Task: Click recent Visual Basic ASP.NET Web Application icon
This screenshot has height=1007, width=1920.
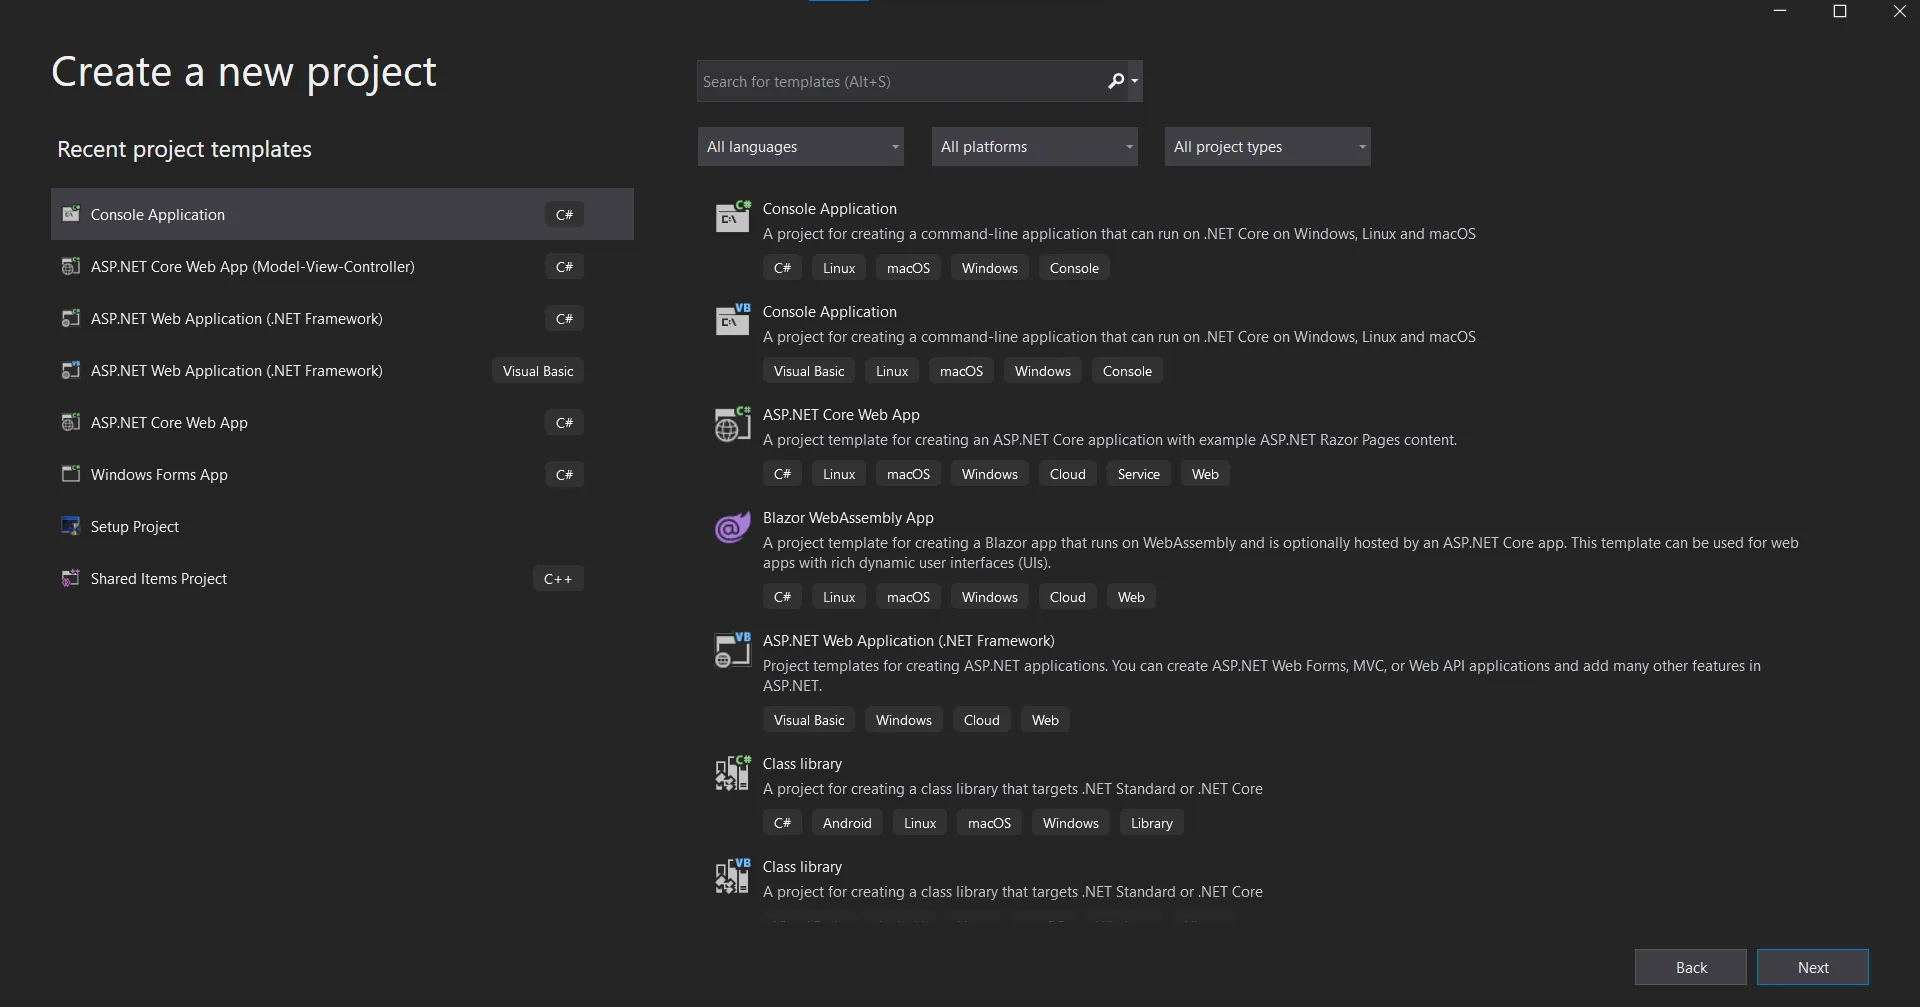Action: 71,370
